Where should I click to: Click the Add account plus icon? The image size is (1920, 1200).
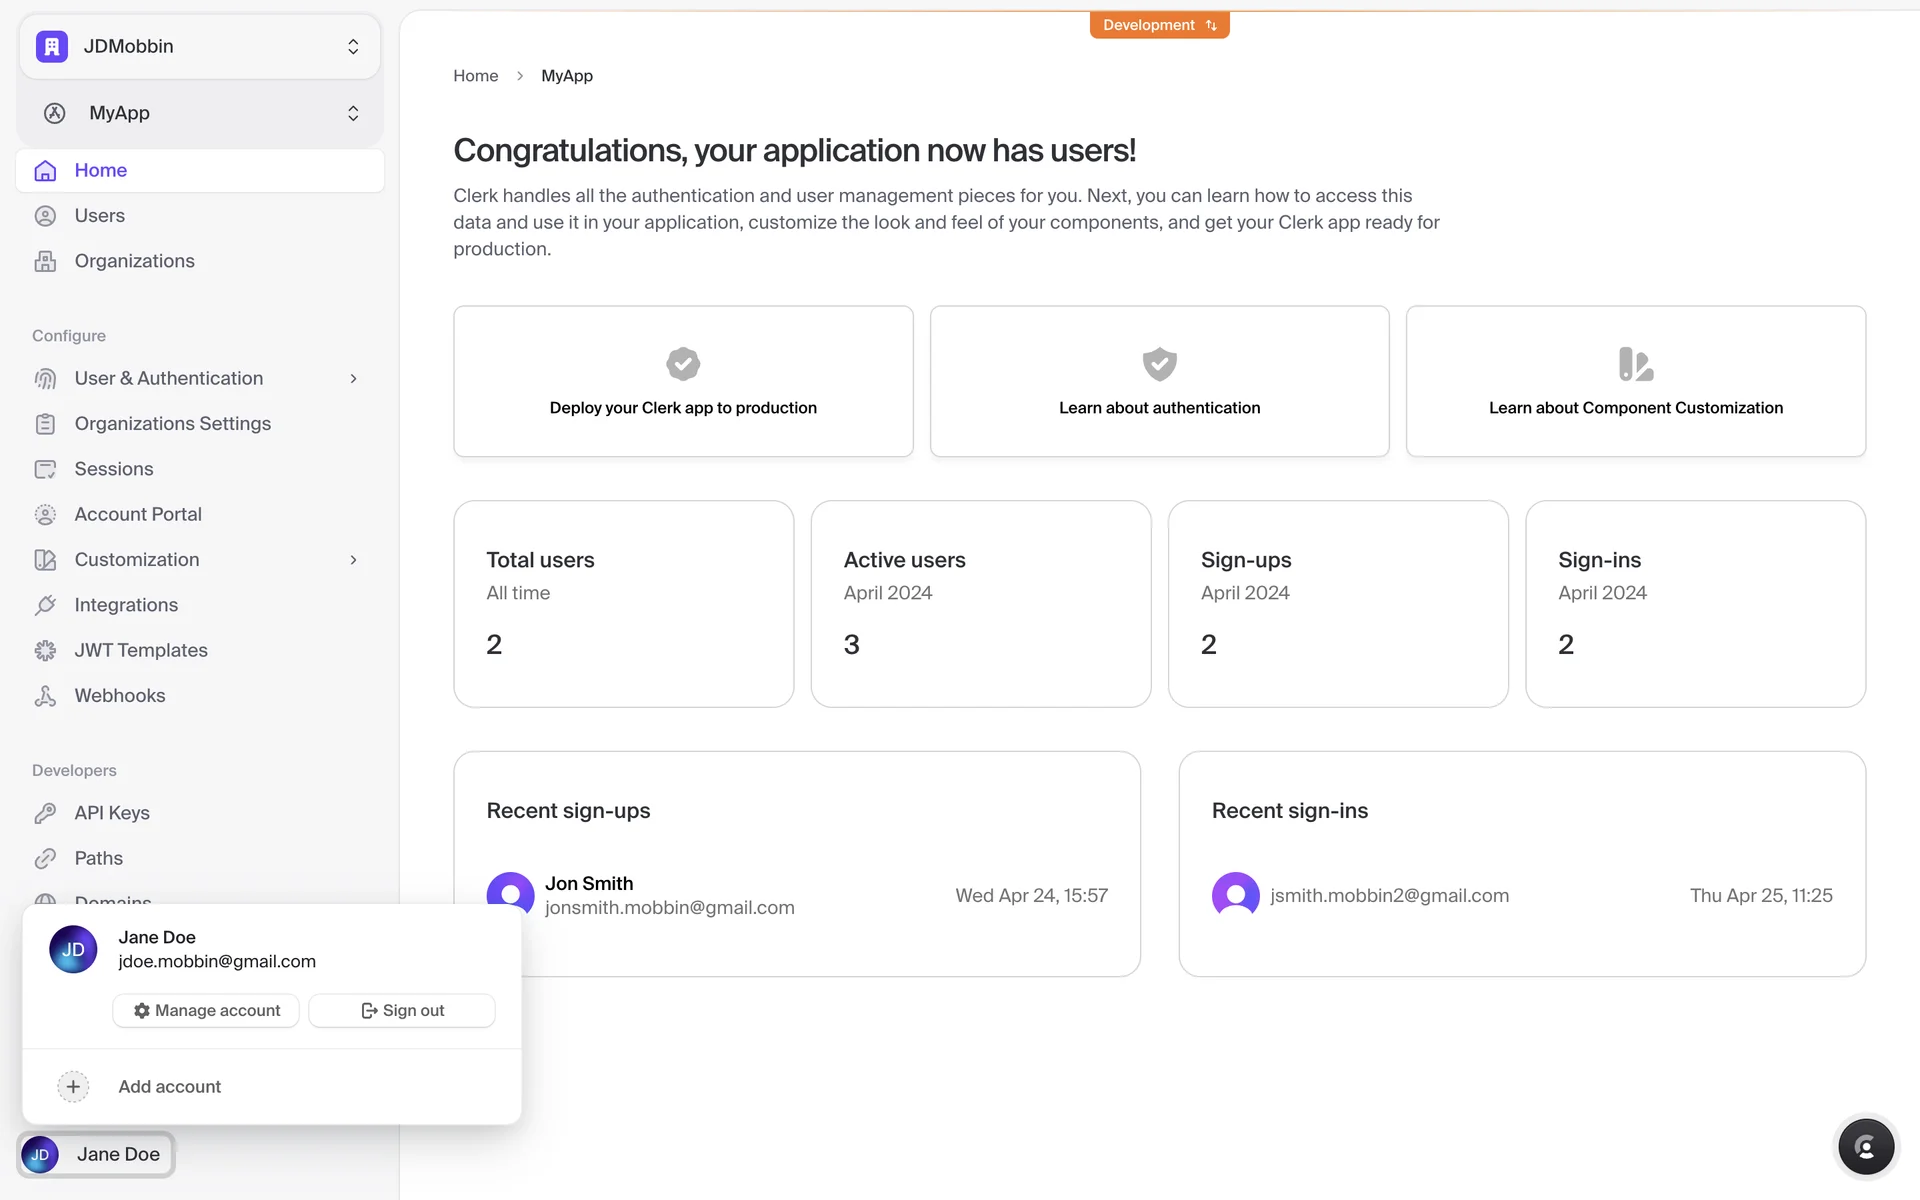(x=73, y=1087)
